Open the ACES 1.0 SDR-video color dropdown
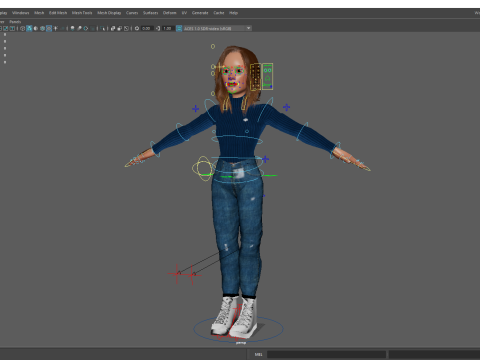The width and height of the screenshot is (480, 360). tap(217, 28)
